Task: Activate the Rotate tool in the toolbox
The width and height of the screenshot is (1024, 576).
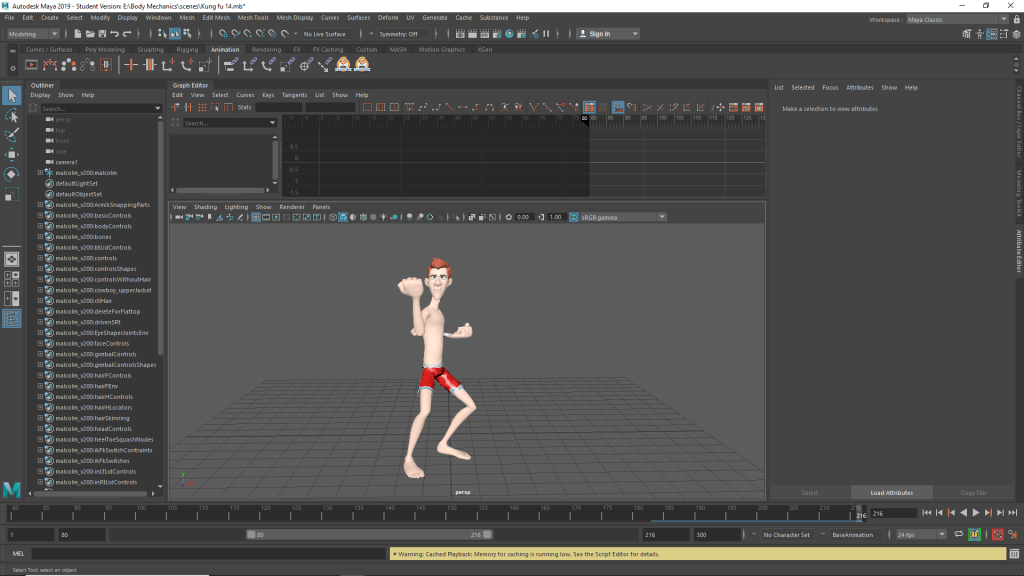Action: coord(12,174)
